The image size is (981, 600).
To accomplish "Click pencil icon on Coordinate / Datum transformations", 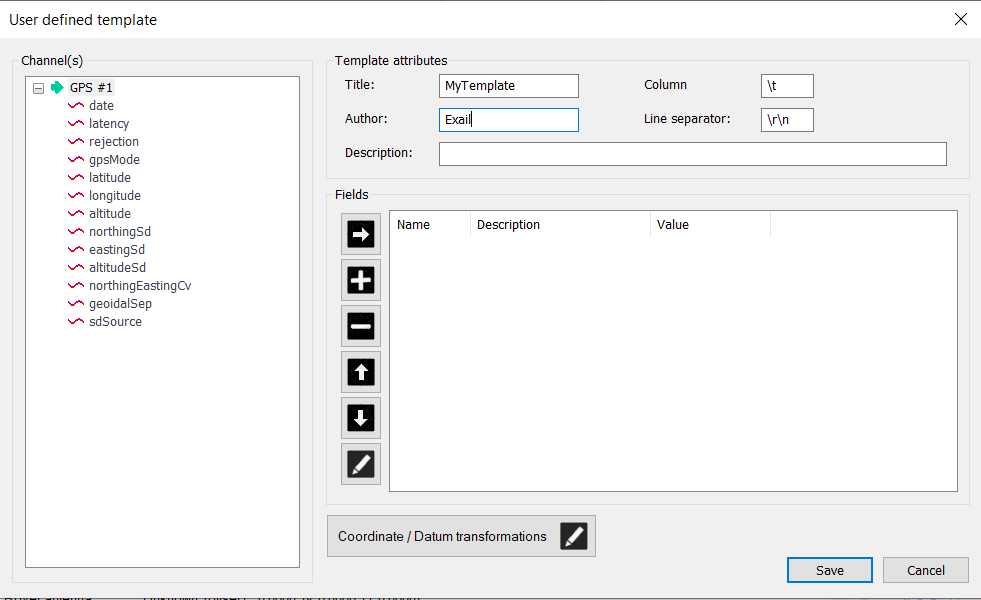I will pyautogui.click(x=574, y=537).
